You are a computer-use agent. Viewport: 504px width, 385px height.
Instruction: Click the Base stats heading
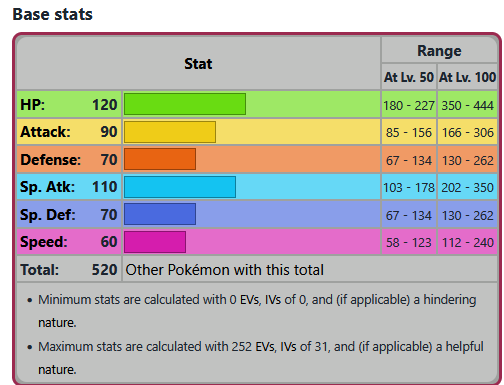[53, 14]
